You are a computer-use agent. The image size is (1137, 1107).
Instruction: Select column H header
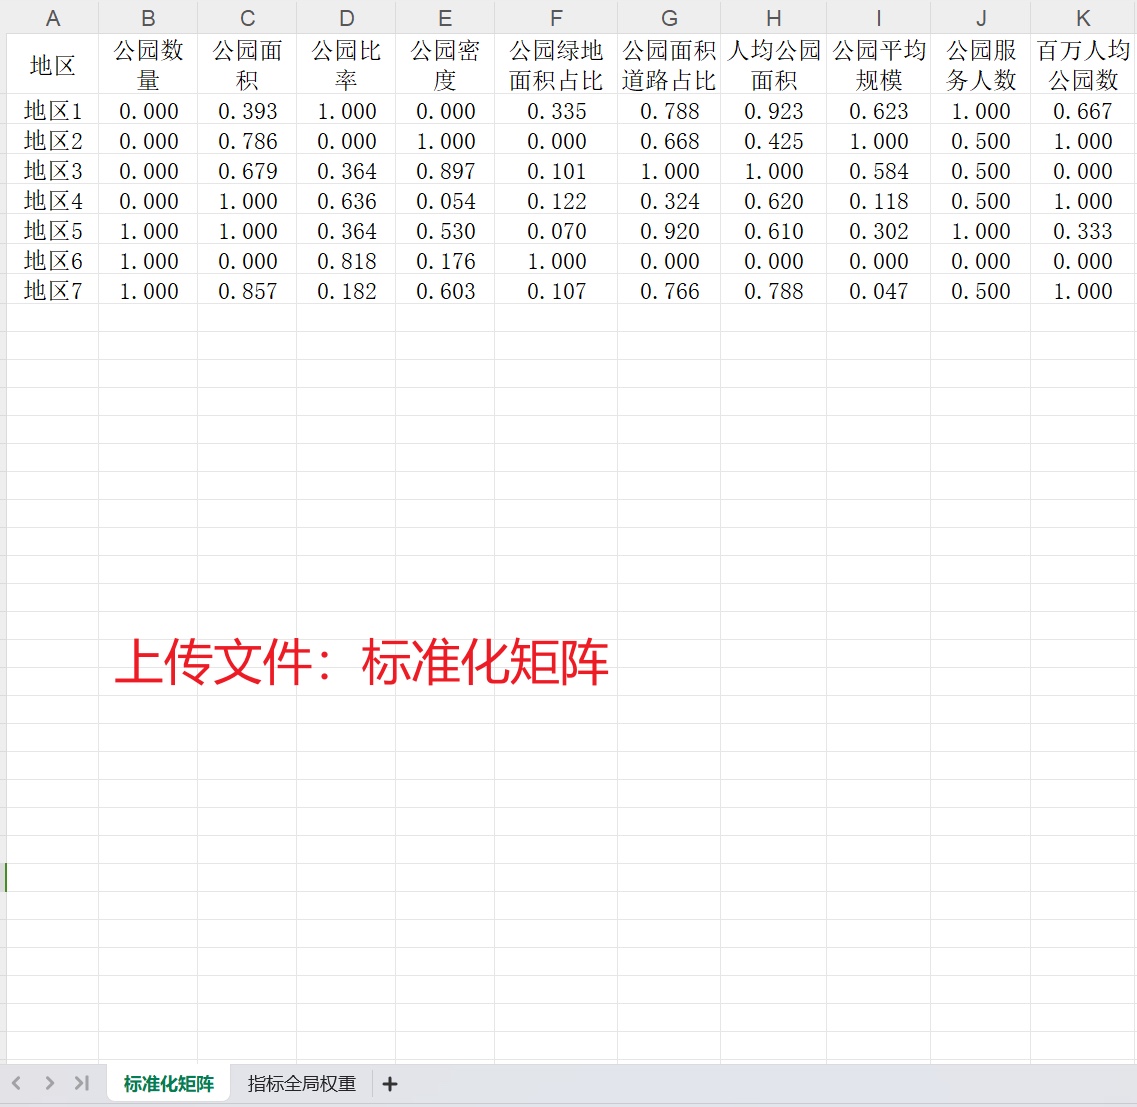pos(774,18)
